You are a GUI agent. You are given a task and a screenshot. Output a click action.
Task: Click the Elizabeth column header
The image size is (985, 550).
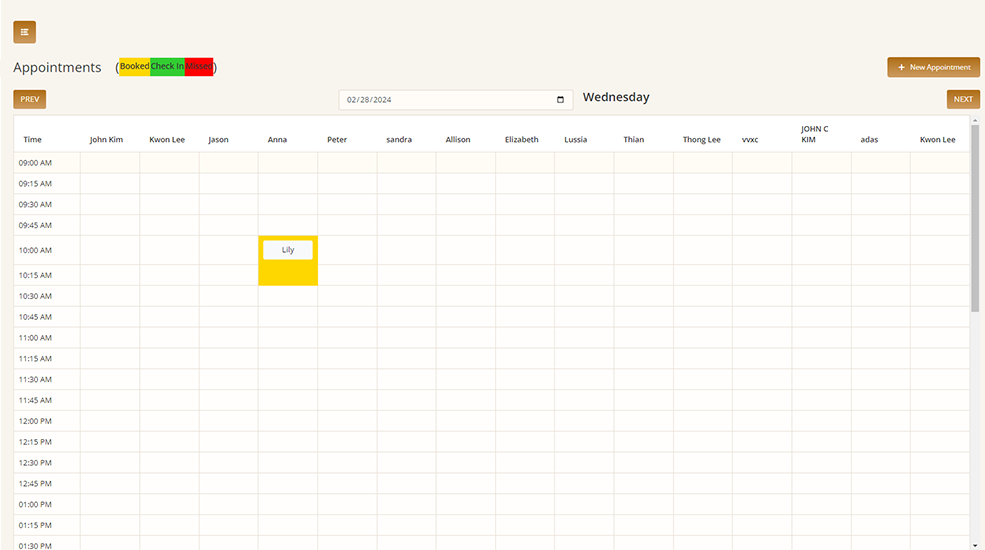521,140
